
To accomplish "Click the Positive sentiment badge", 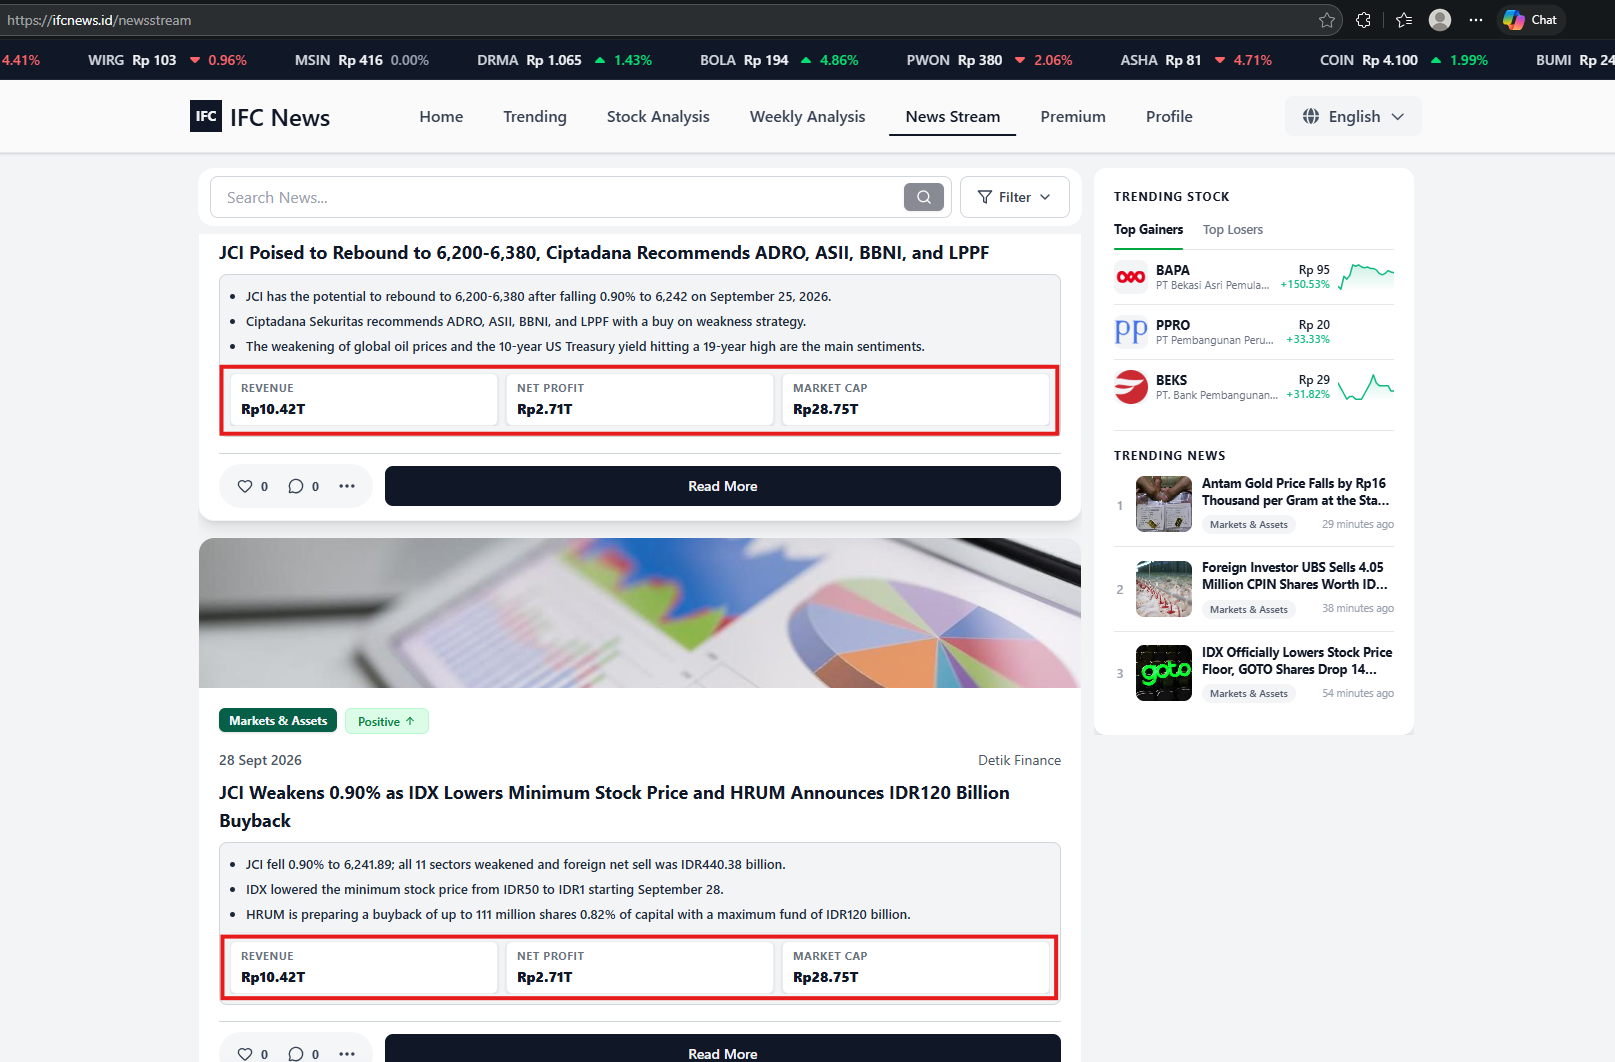I will click(x=387, y=721).
